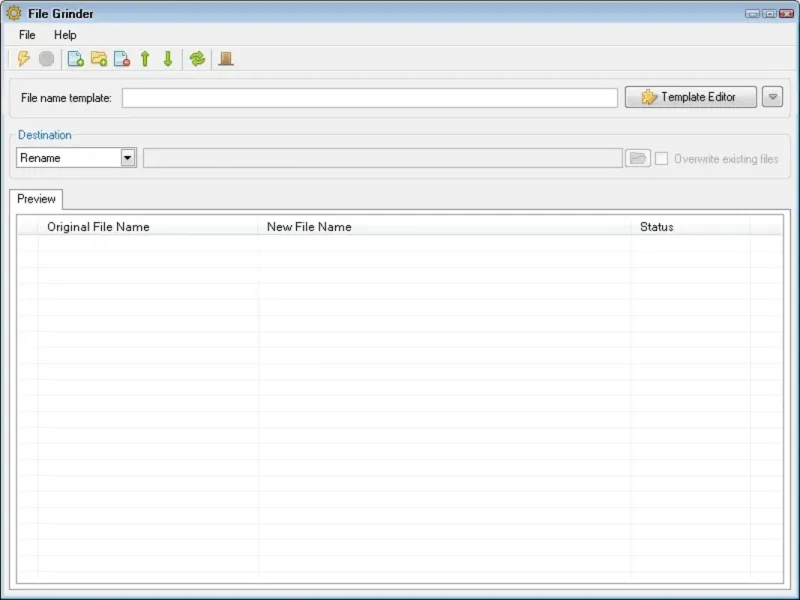Expand the dropdown arrow beside Template Editor
The width and height of the screenshot is (800, 600).
tap(772, 97)
